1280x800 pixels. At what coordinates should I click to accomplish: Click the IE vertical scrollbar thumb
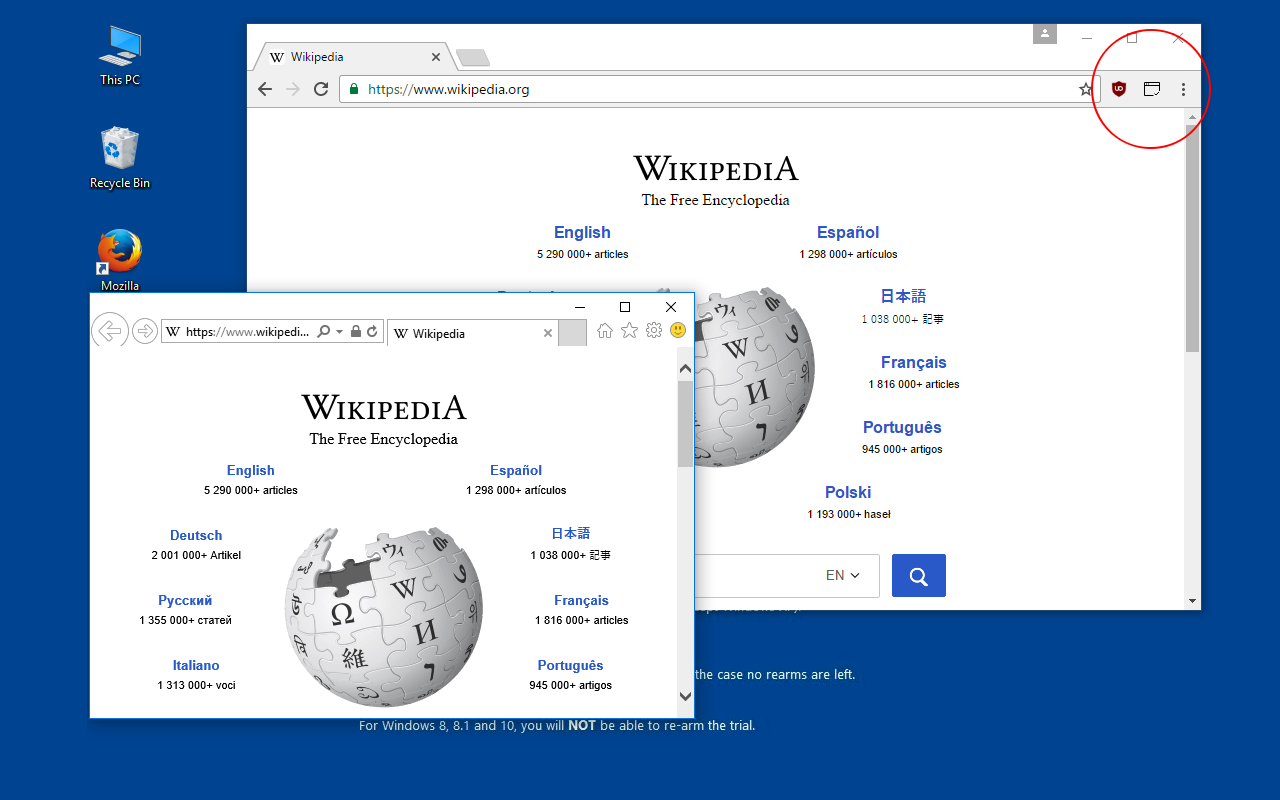pos(685,424)
